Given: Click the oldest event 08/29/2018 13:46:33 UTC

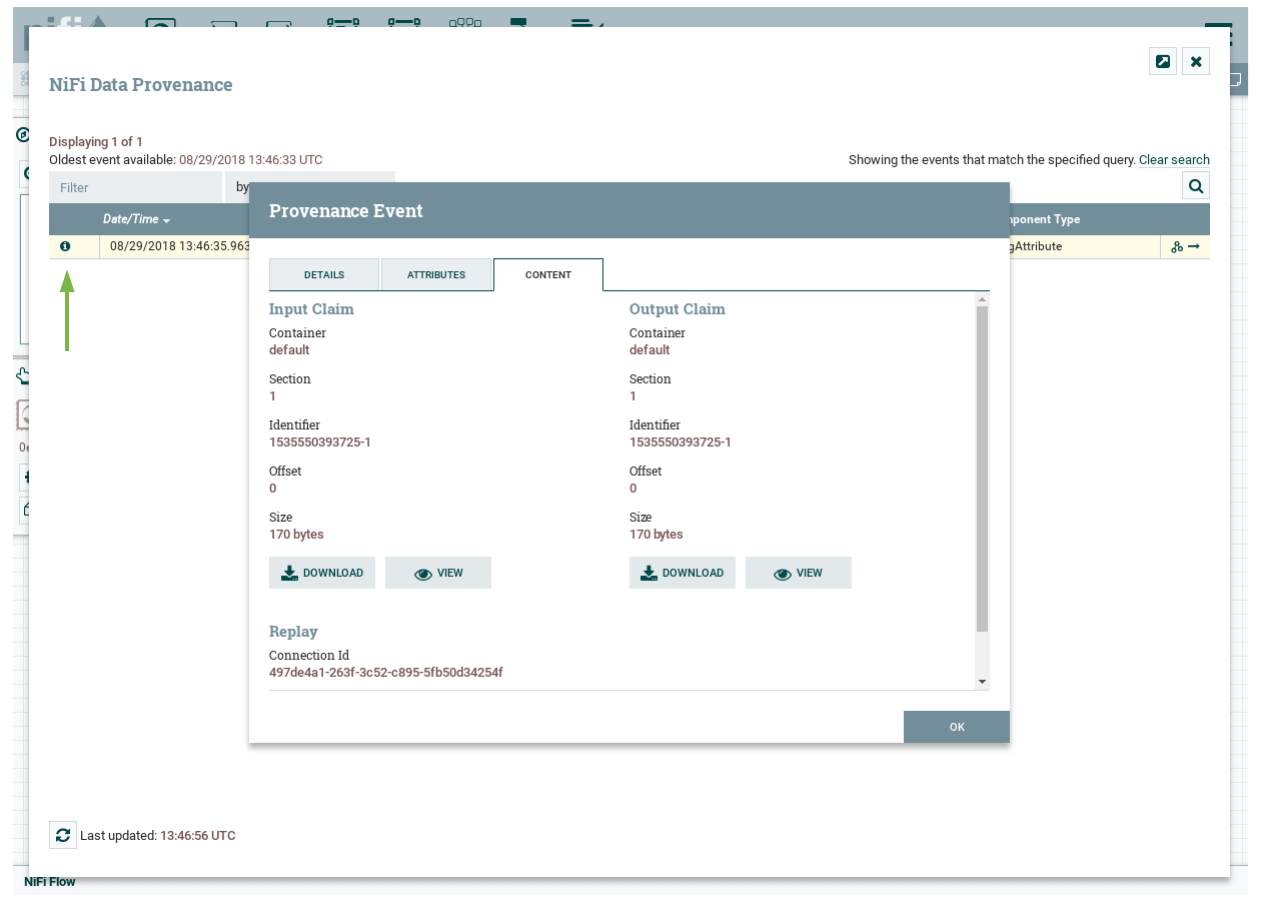Looking at the screenshot, I should (x=251, y=160).
